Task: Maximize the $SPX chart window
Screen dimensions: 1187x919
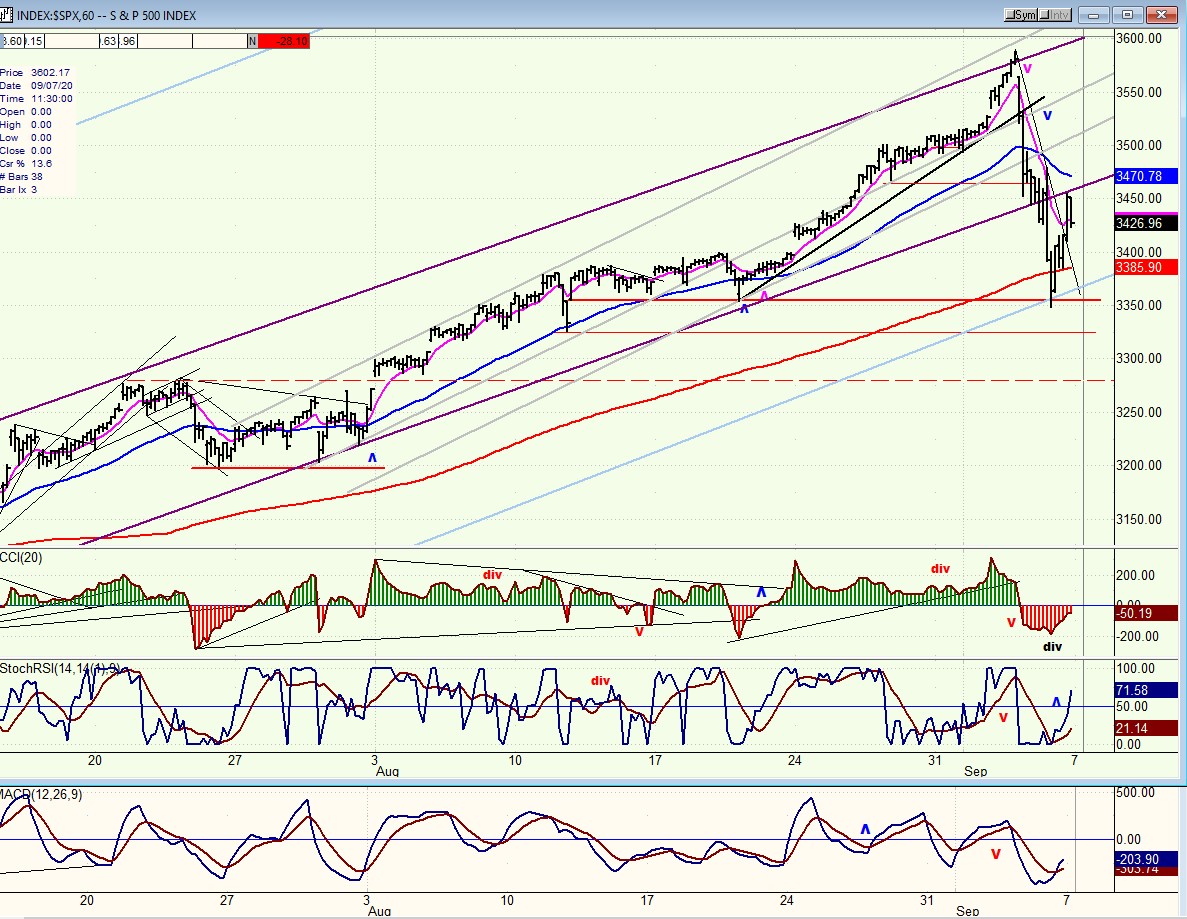Action: (1128, 15)
